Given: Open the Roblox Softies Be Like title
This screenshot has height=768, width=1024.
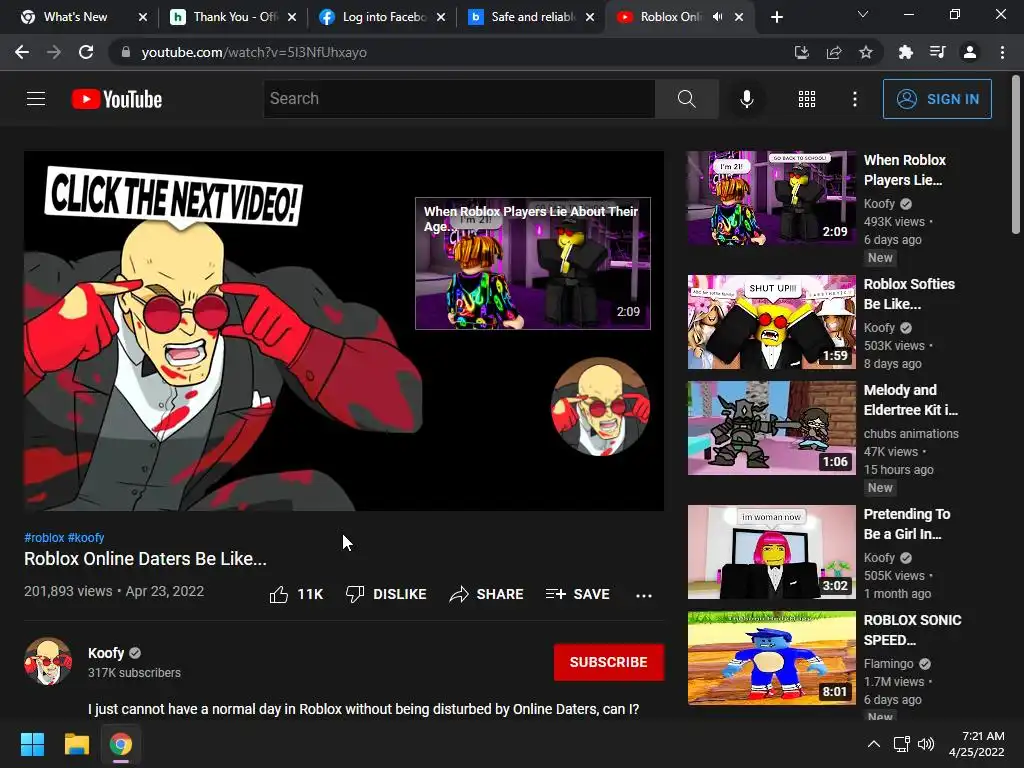Looking at the screenshot, I should coord(909,294).
